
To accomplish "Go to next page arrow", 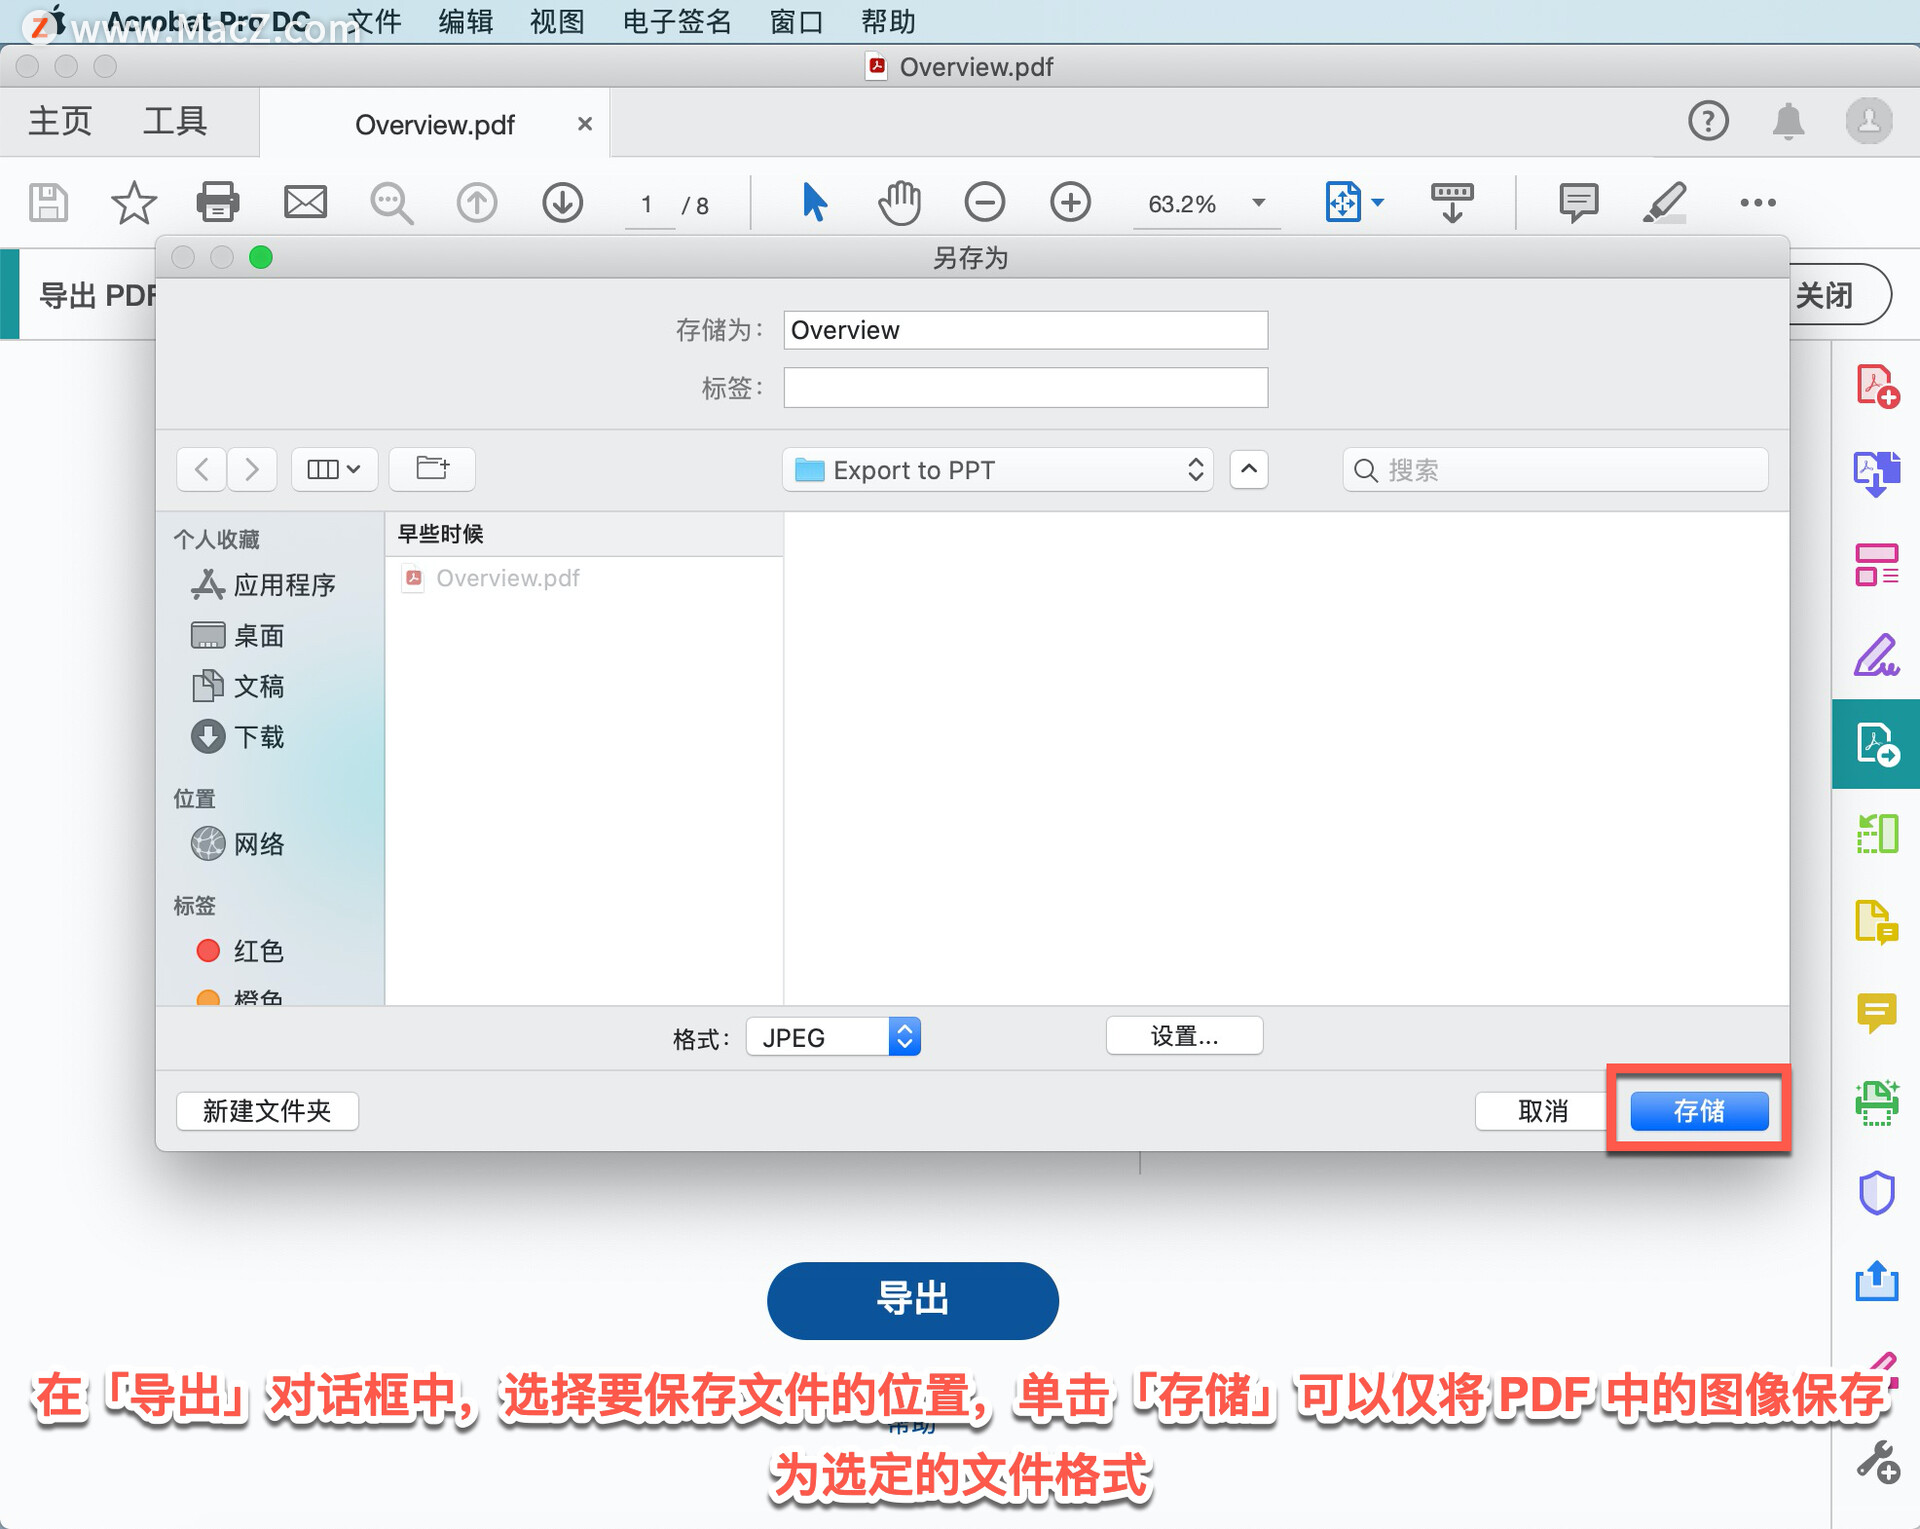I will coord(562,203).
